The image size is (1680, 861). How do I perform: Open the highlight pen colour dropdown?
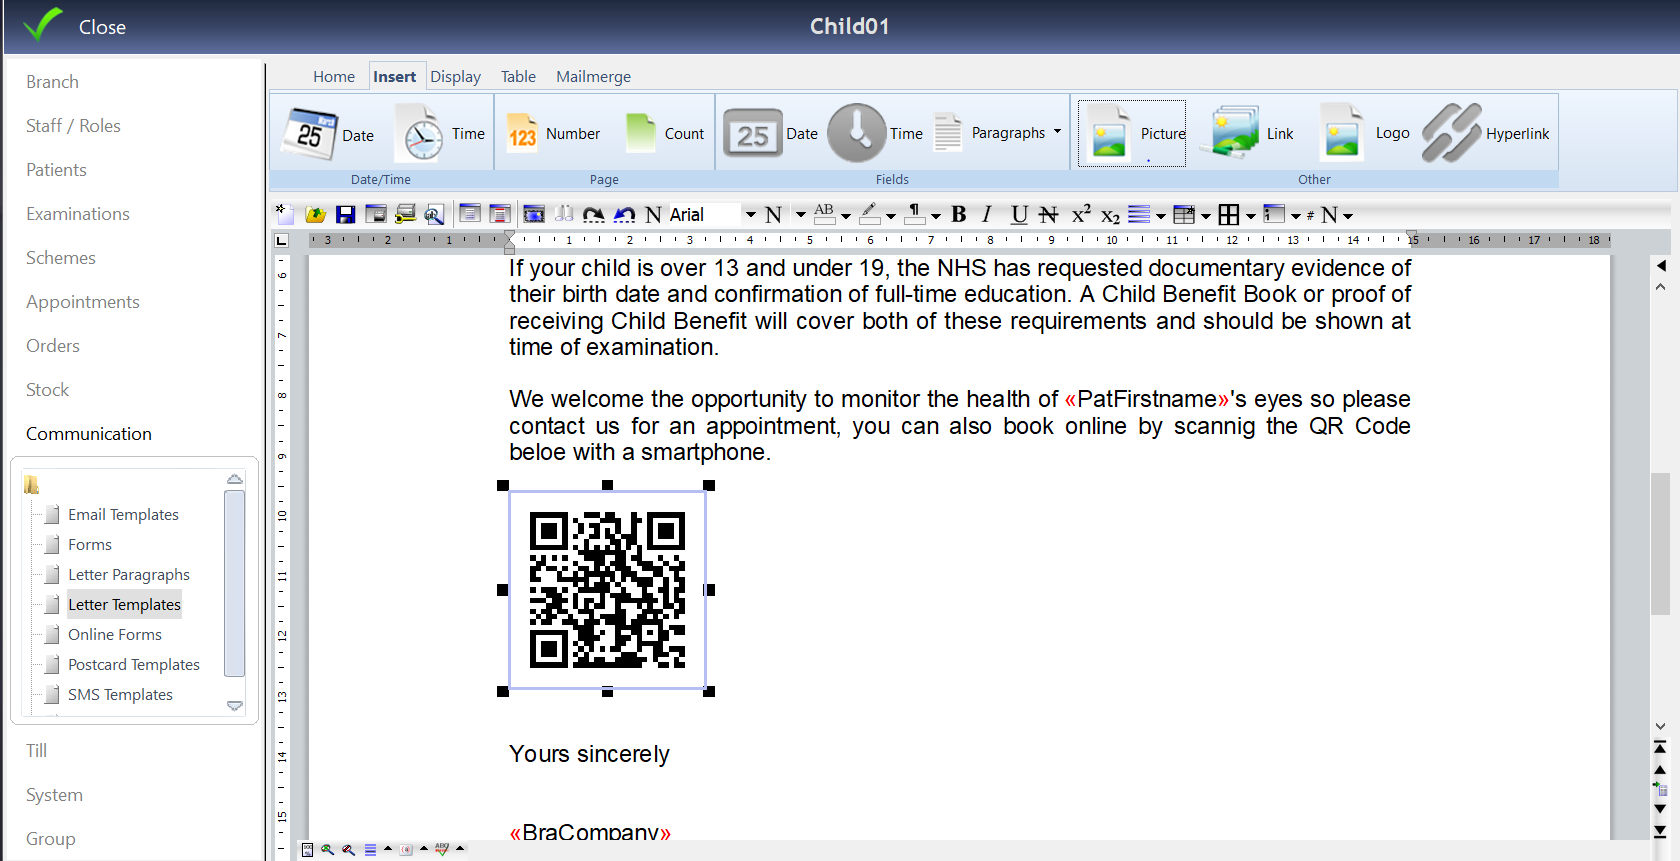(x=891, y=216)
